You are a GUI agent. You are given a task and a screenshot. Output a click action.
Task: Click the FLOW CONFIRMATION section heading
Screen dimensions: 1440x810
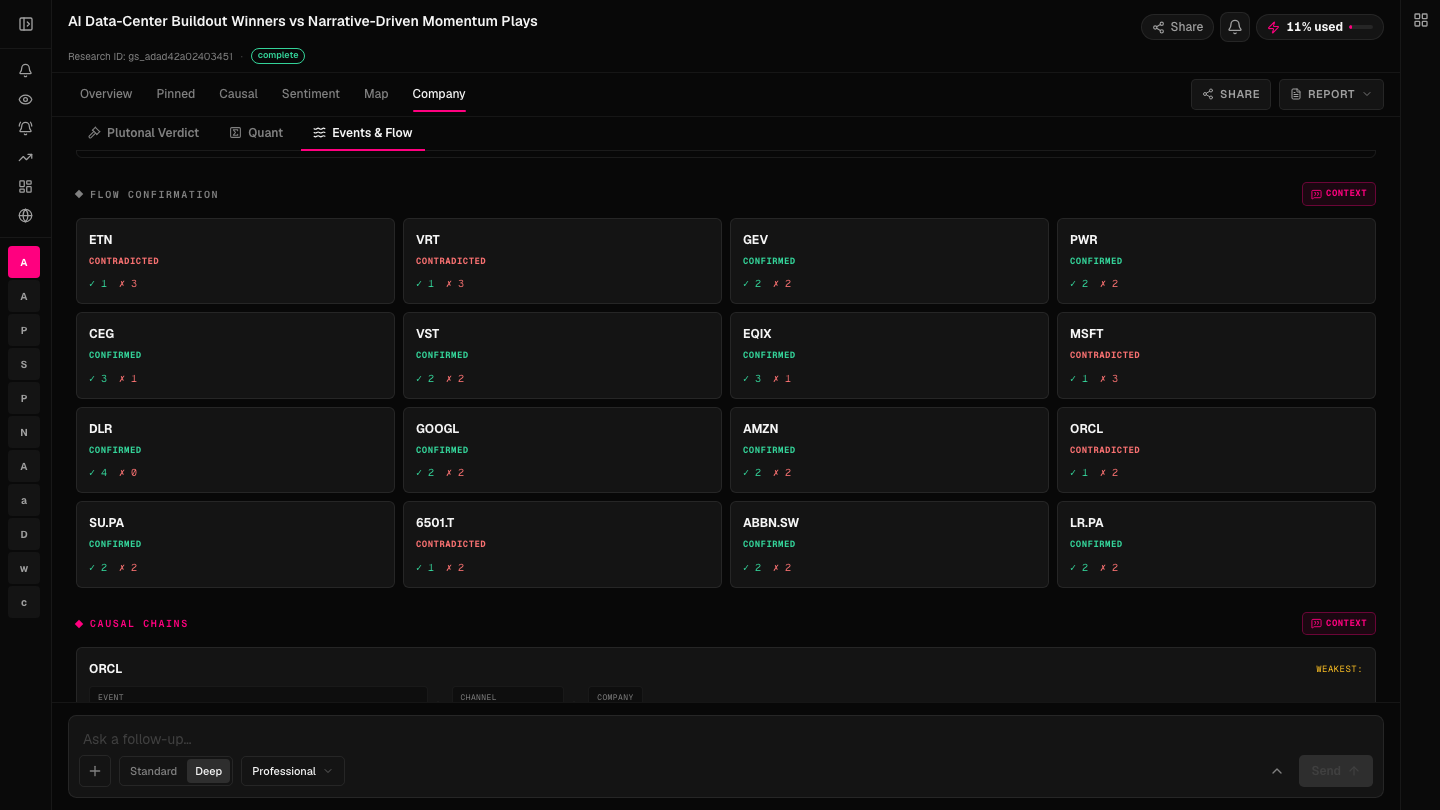pos(154,195)
